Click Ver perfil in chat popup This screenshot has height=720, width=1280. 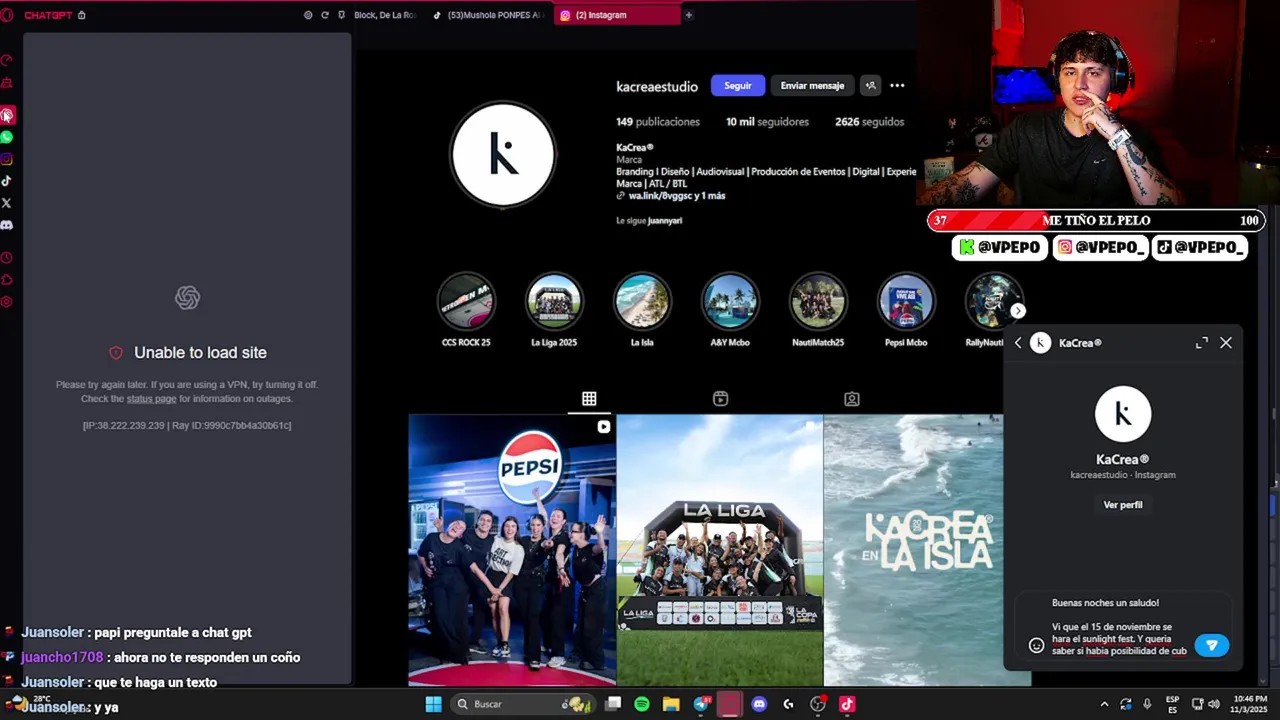coord(1123,505)
